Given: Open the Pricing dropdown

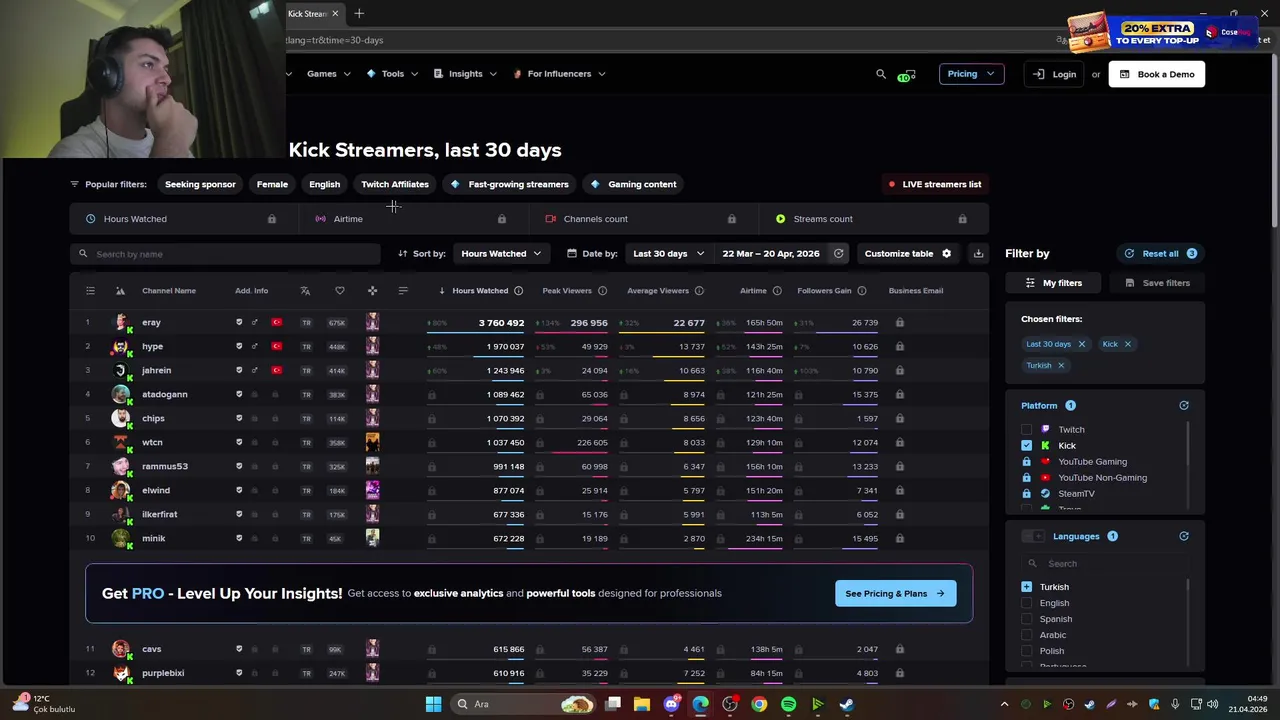Looking at the screenshot, I should pyautogui.click(x=971, y=74).
